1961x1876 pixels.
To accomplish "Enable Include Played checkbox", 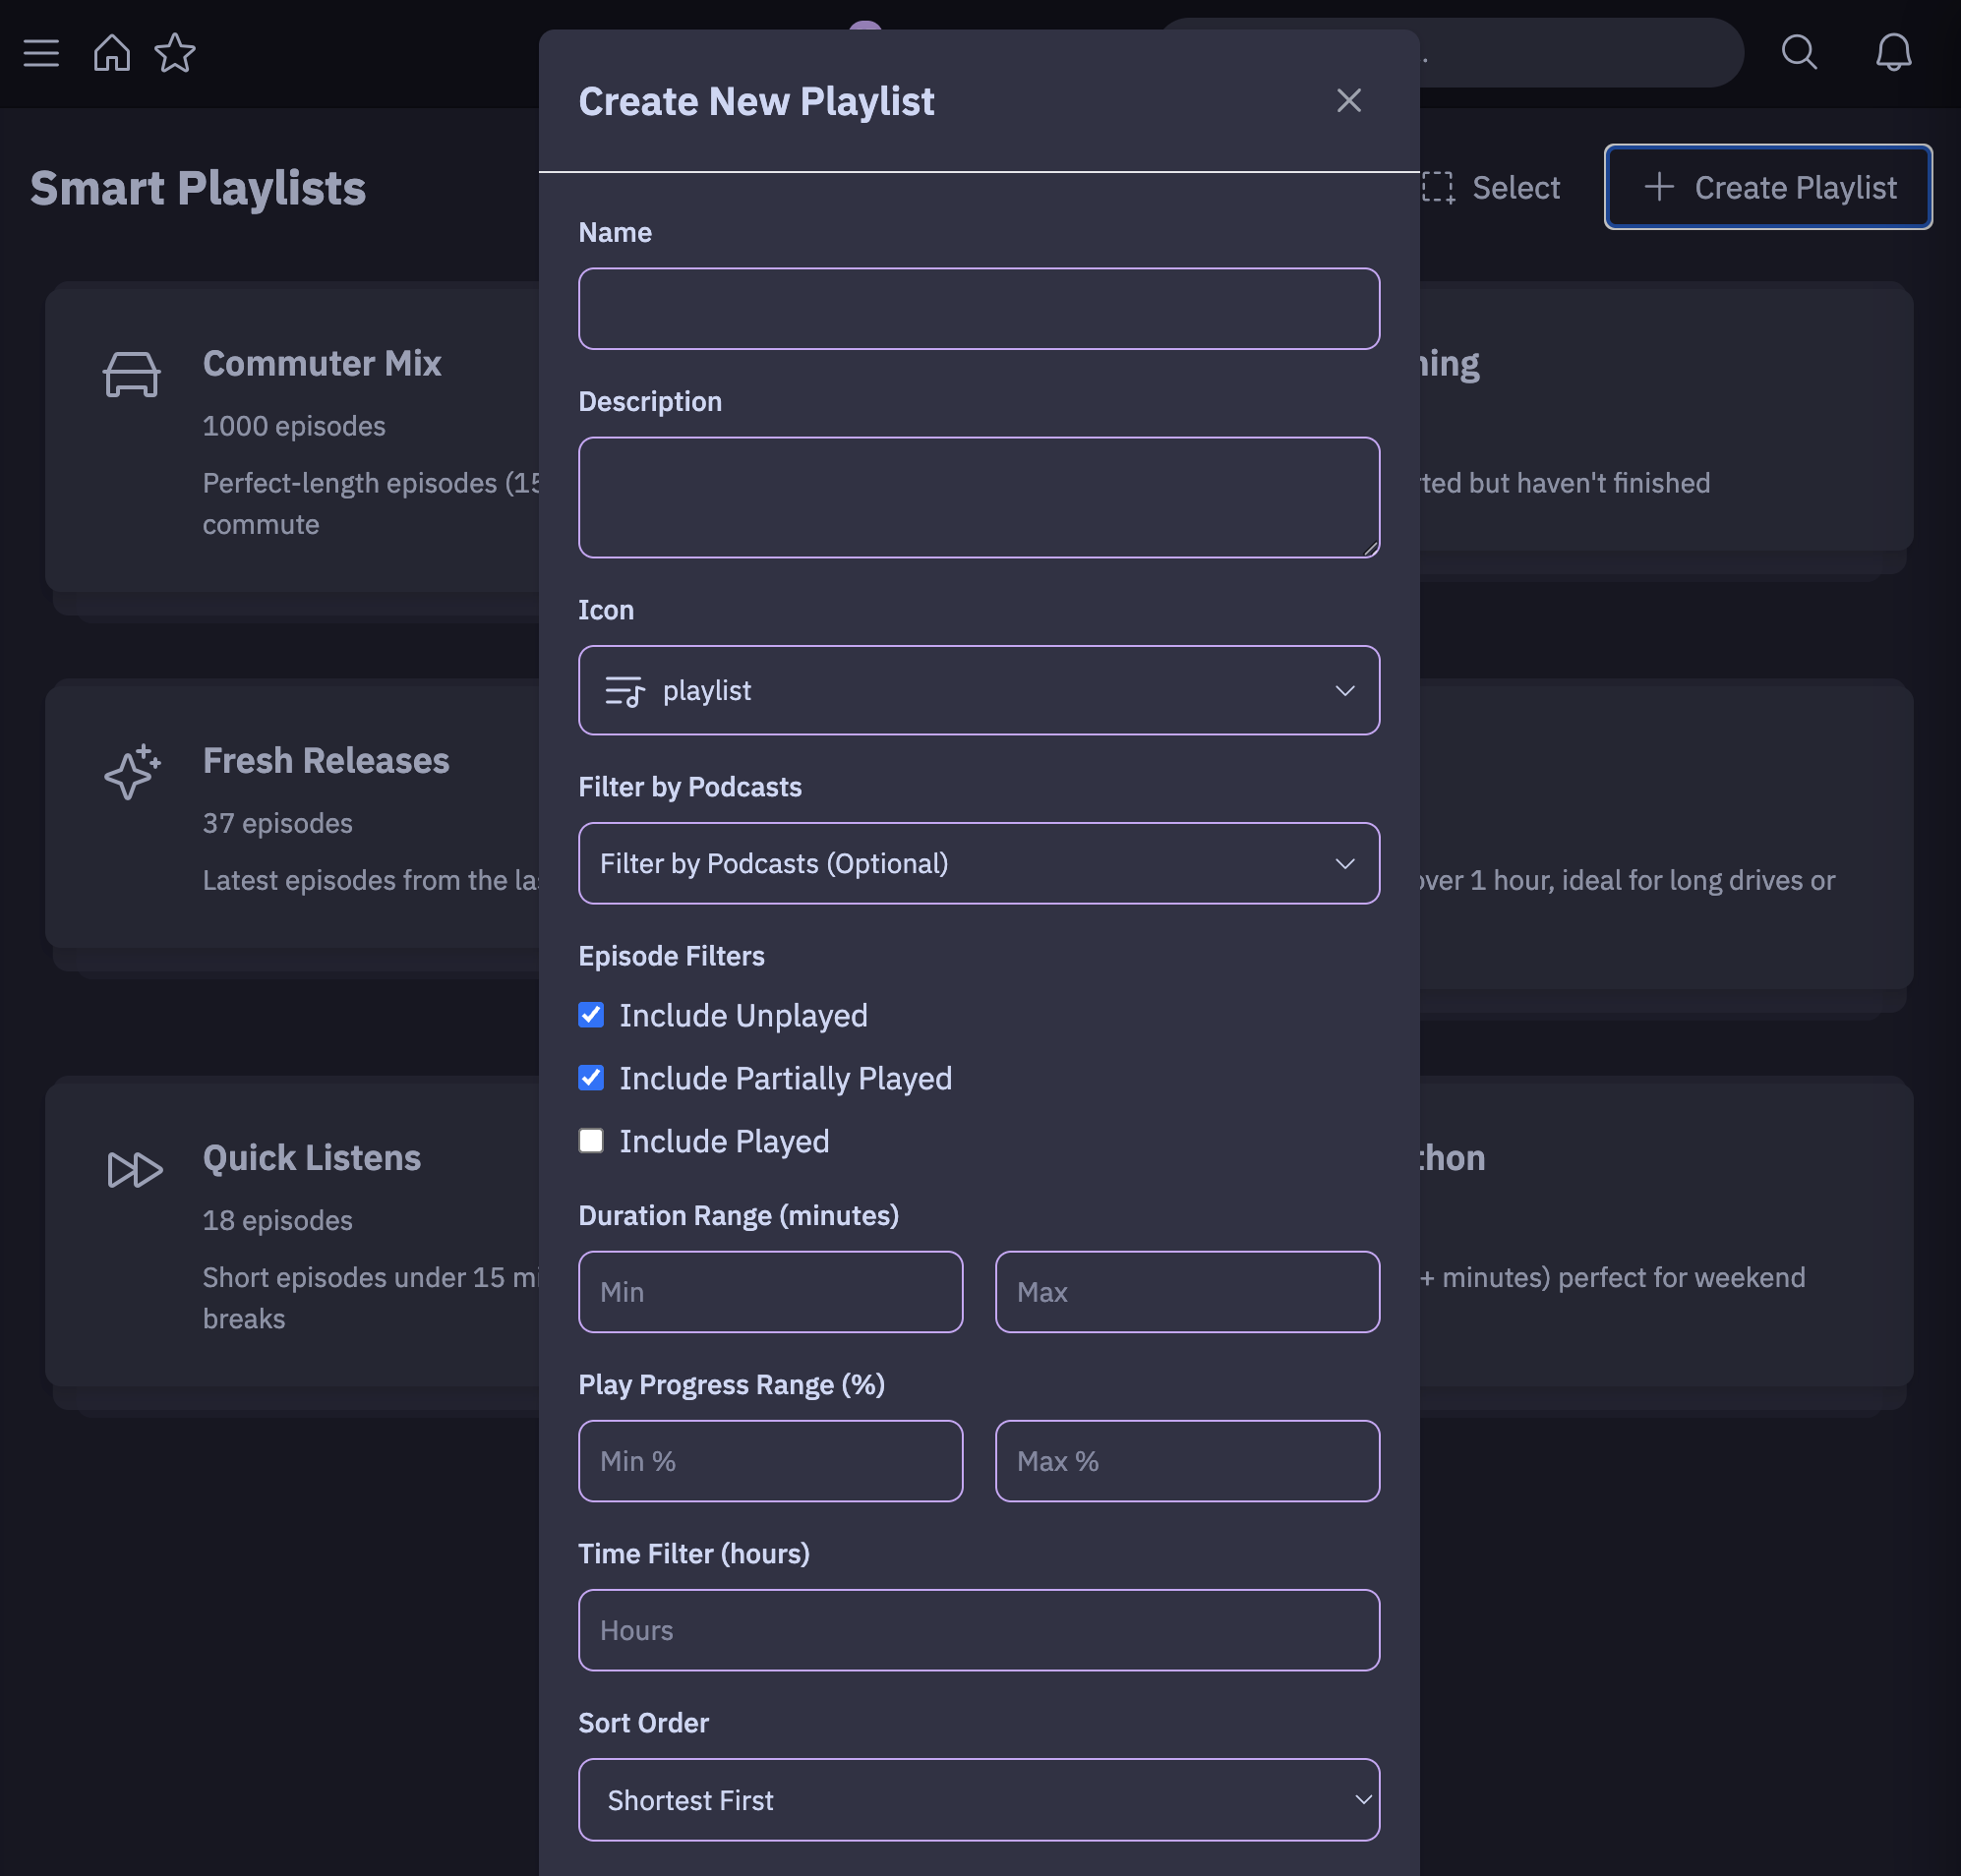I will coord(591,1141).
